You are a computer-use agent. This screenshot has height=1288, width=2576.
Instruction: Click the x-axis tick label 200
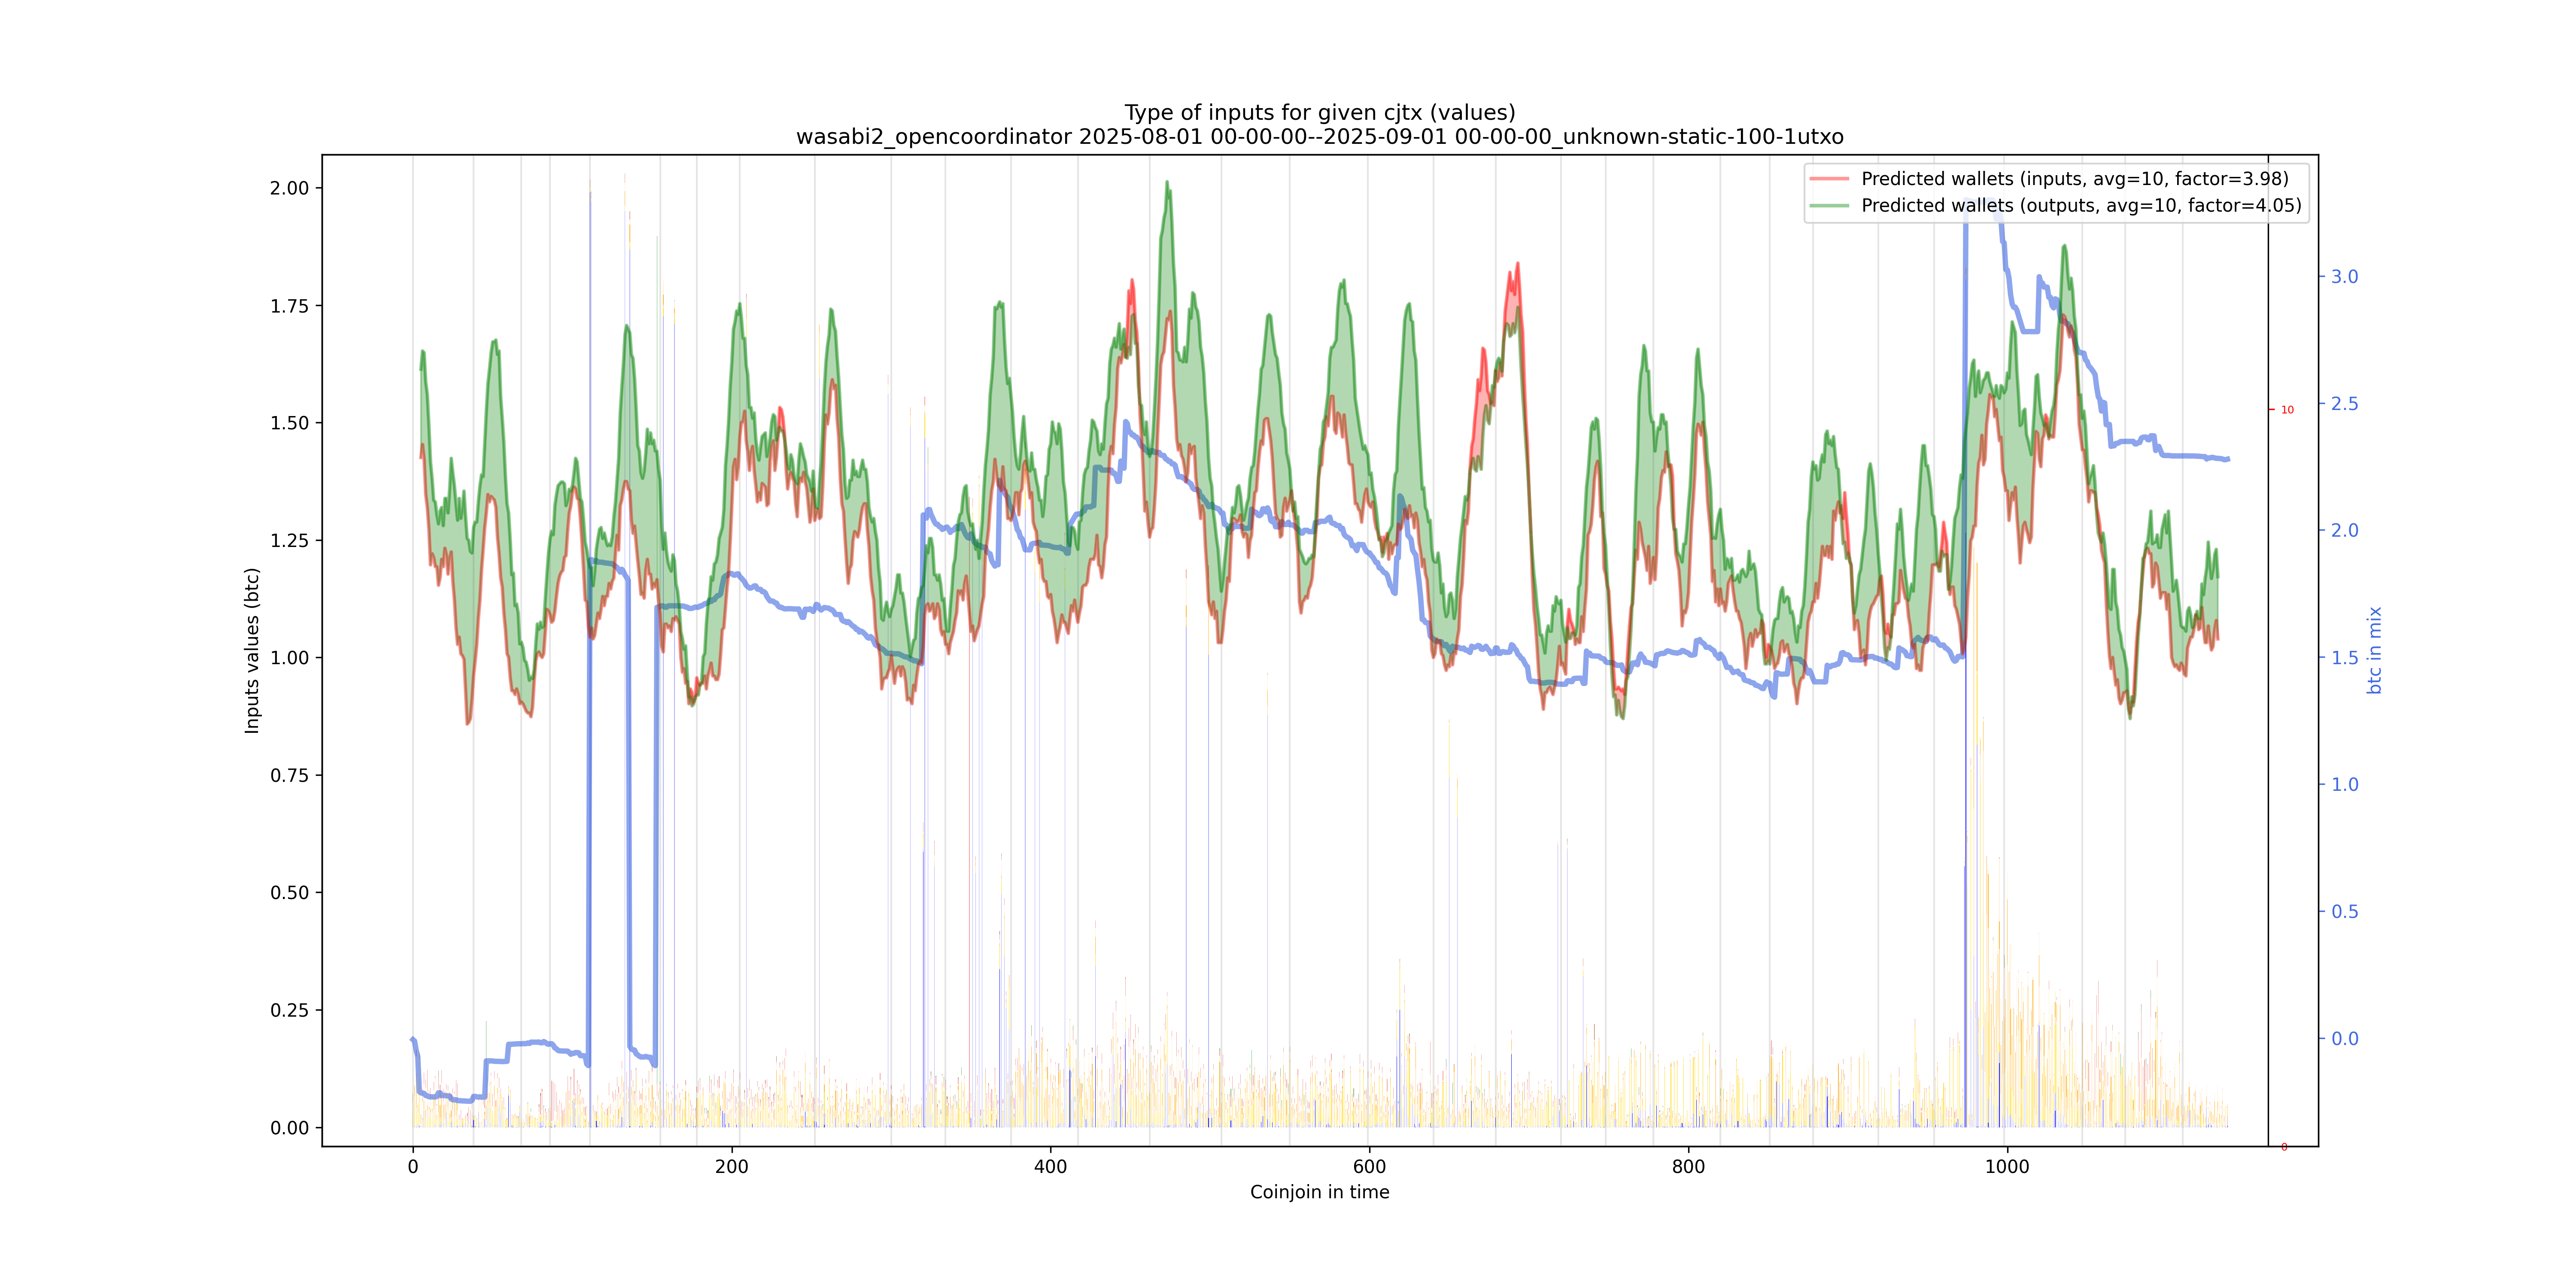click(732, 1167)
